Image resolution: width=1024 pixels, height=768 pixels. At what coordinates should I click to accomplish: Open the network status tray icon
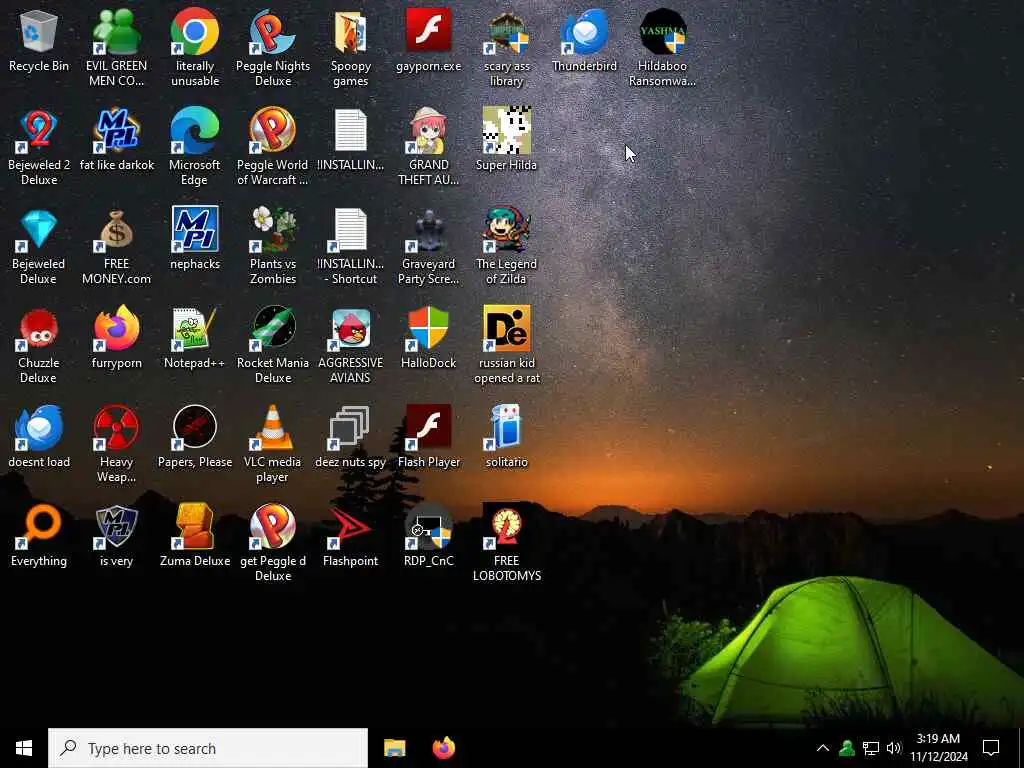pyautogui.click(x=871, y=748)
